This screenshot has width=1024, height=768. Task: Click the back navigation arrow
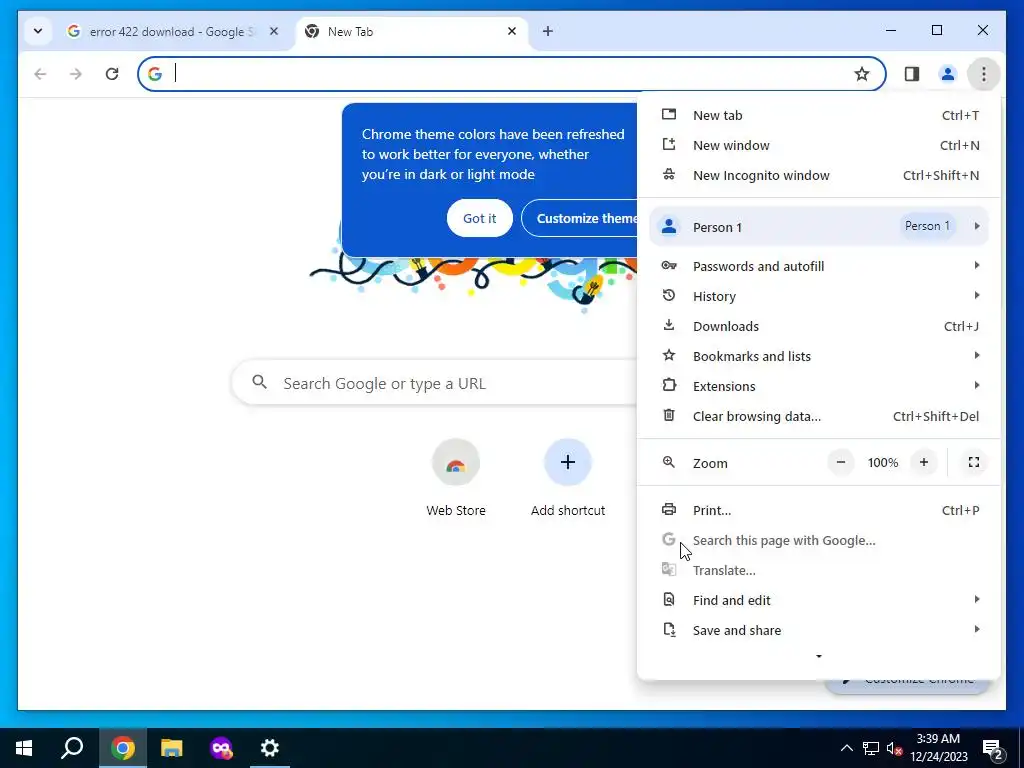(x=40, y=74)
